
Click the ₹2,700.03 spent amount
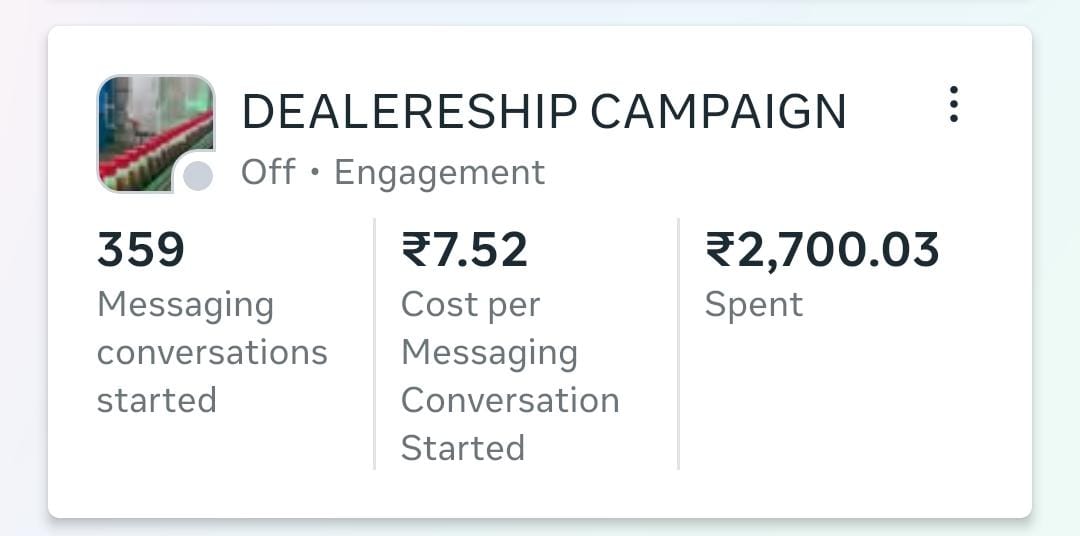point(822,249)
